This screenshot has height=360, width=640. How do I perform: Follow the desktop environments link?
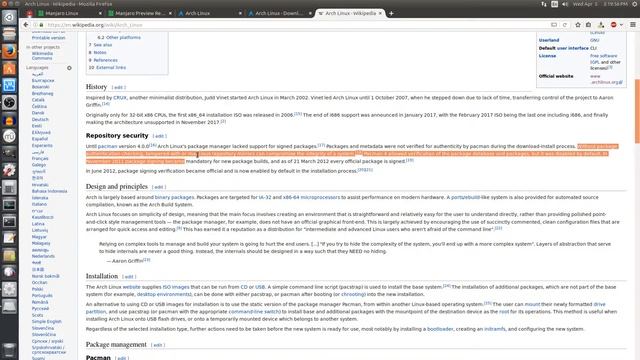(x=163, y=294)
